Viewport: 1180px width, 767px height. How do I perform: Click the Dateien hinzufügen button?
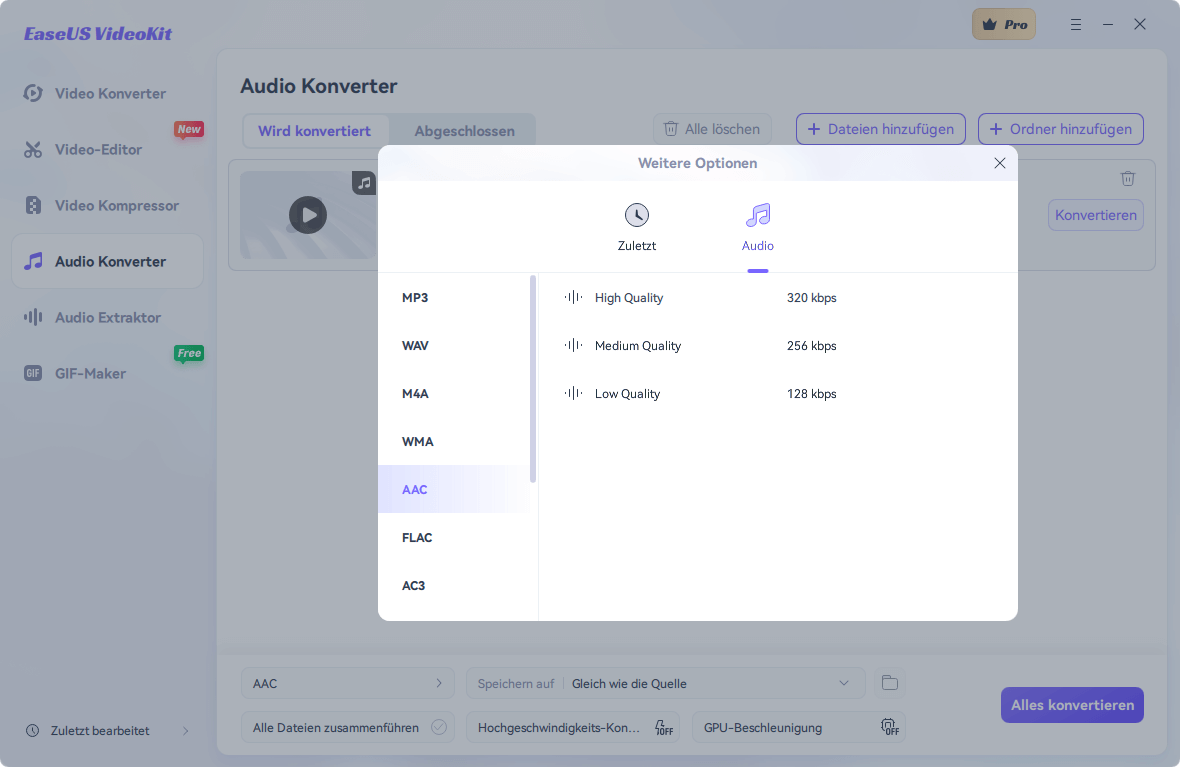pos(880,129)
